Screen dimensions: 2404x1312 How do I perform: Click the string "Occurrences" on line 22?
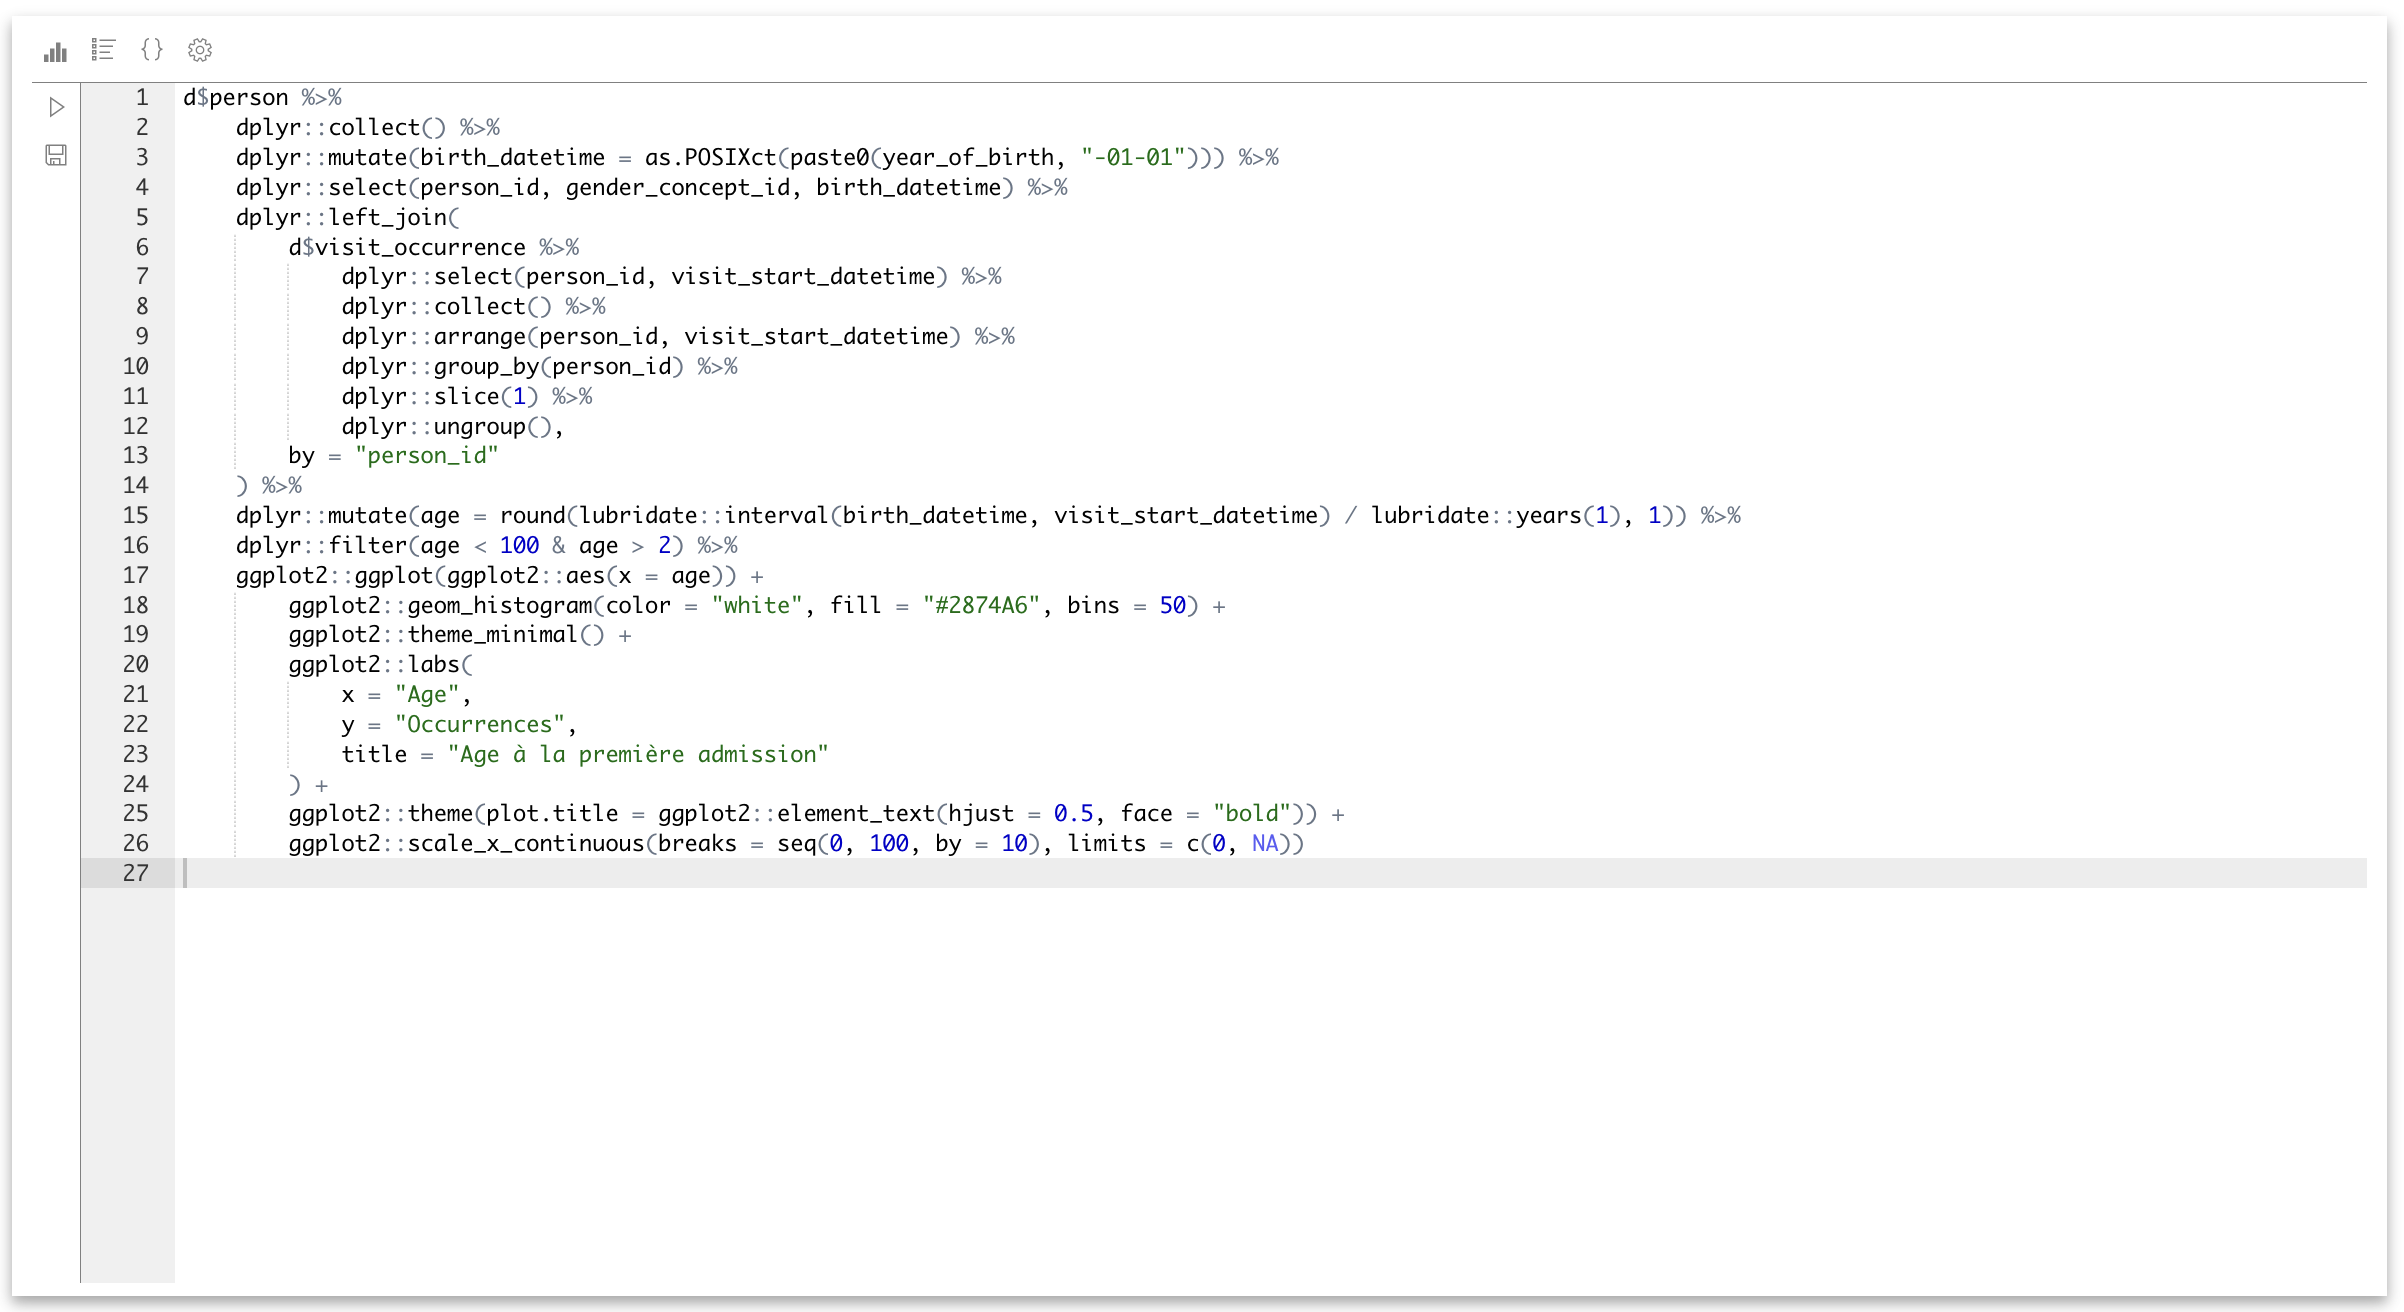(x=480, y=725)
